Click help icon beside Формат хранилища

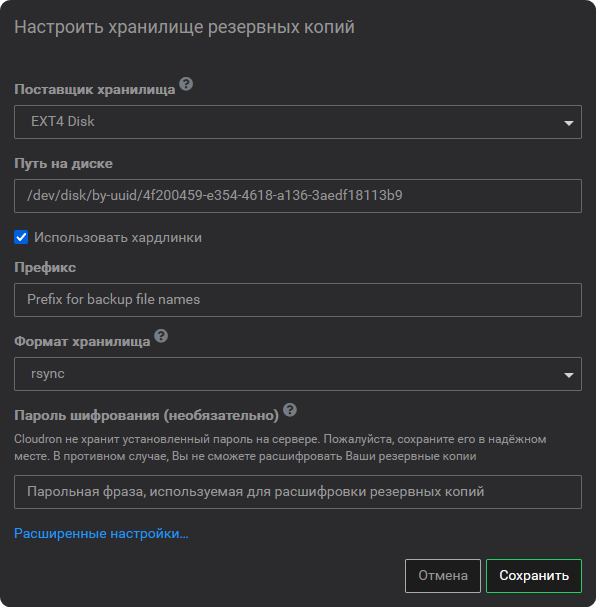tap(161, 336)
